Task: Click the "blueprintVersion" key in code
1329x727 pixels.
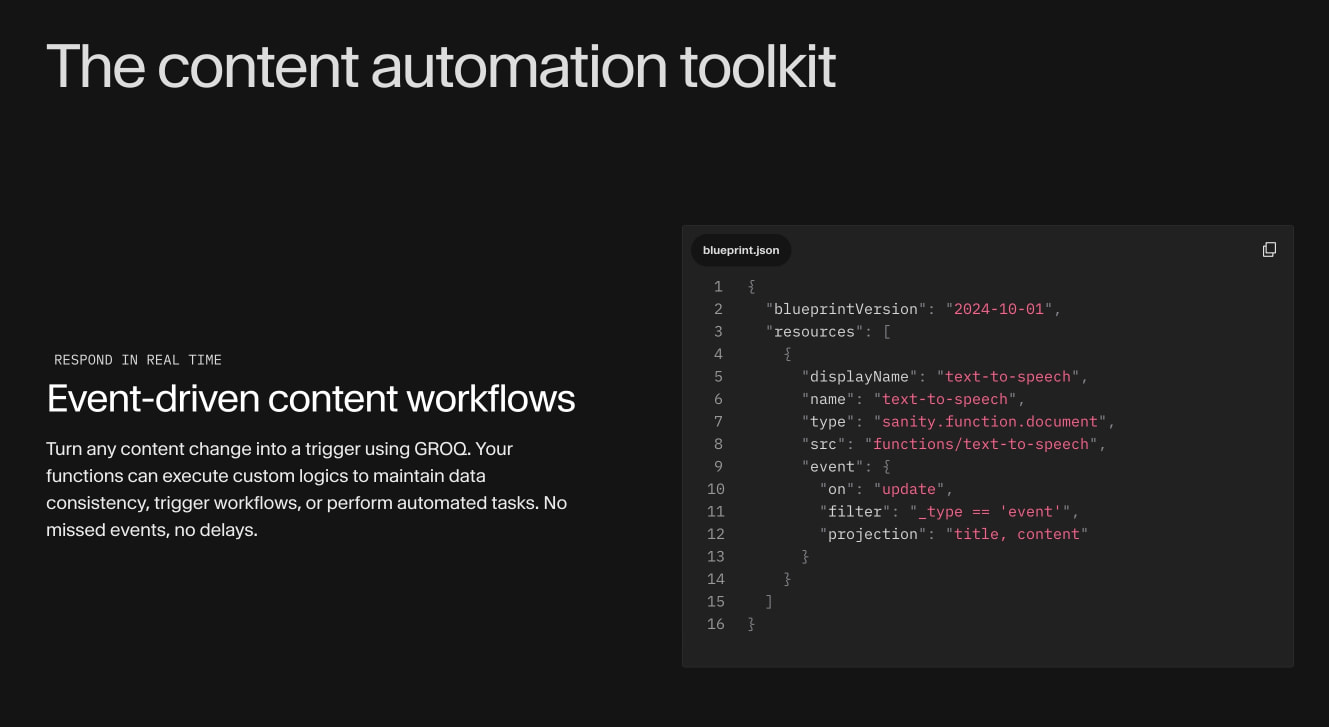Action: (x=847, y=309)
